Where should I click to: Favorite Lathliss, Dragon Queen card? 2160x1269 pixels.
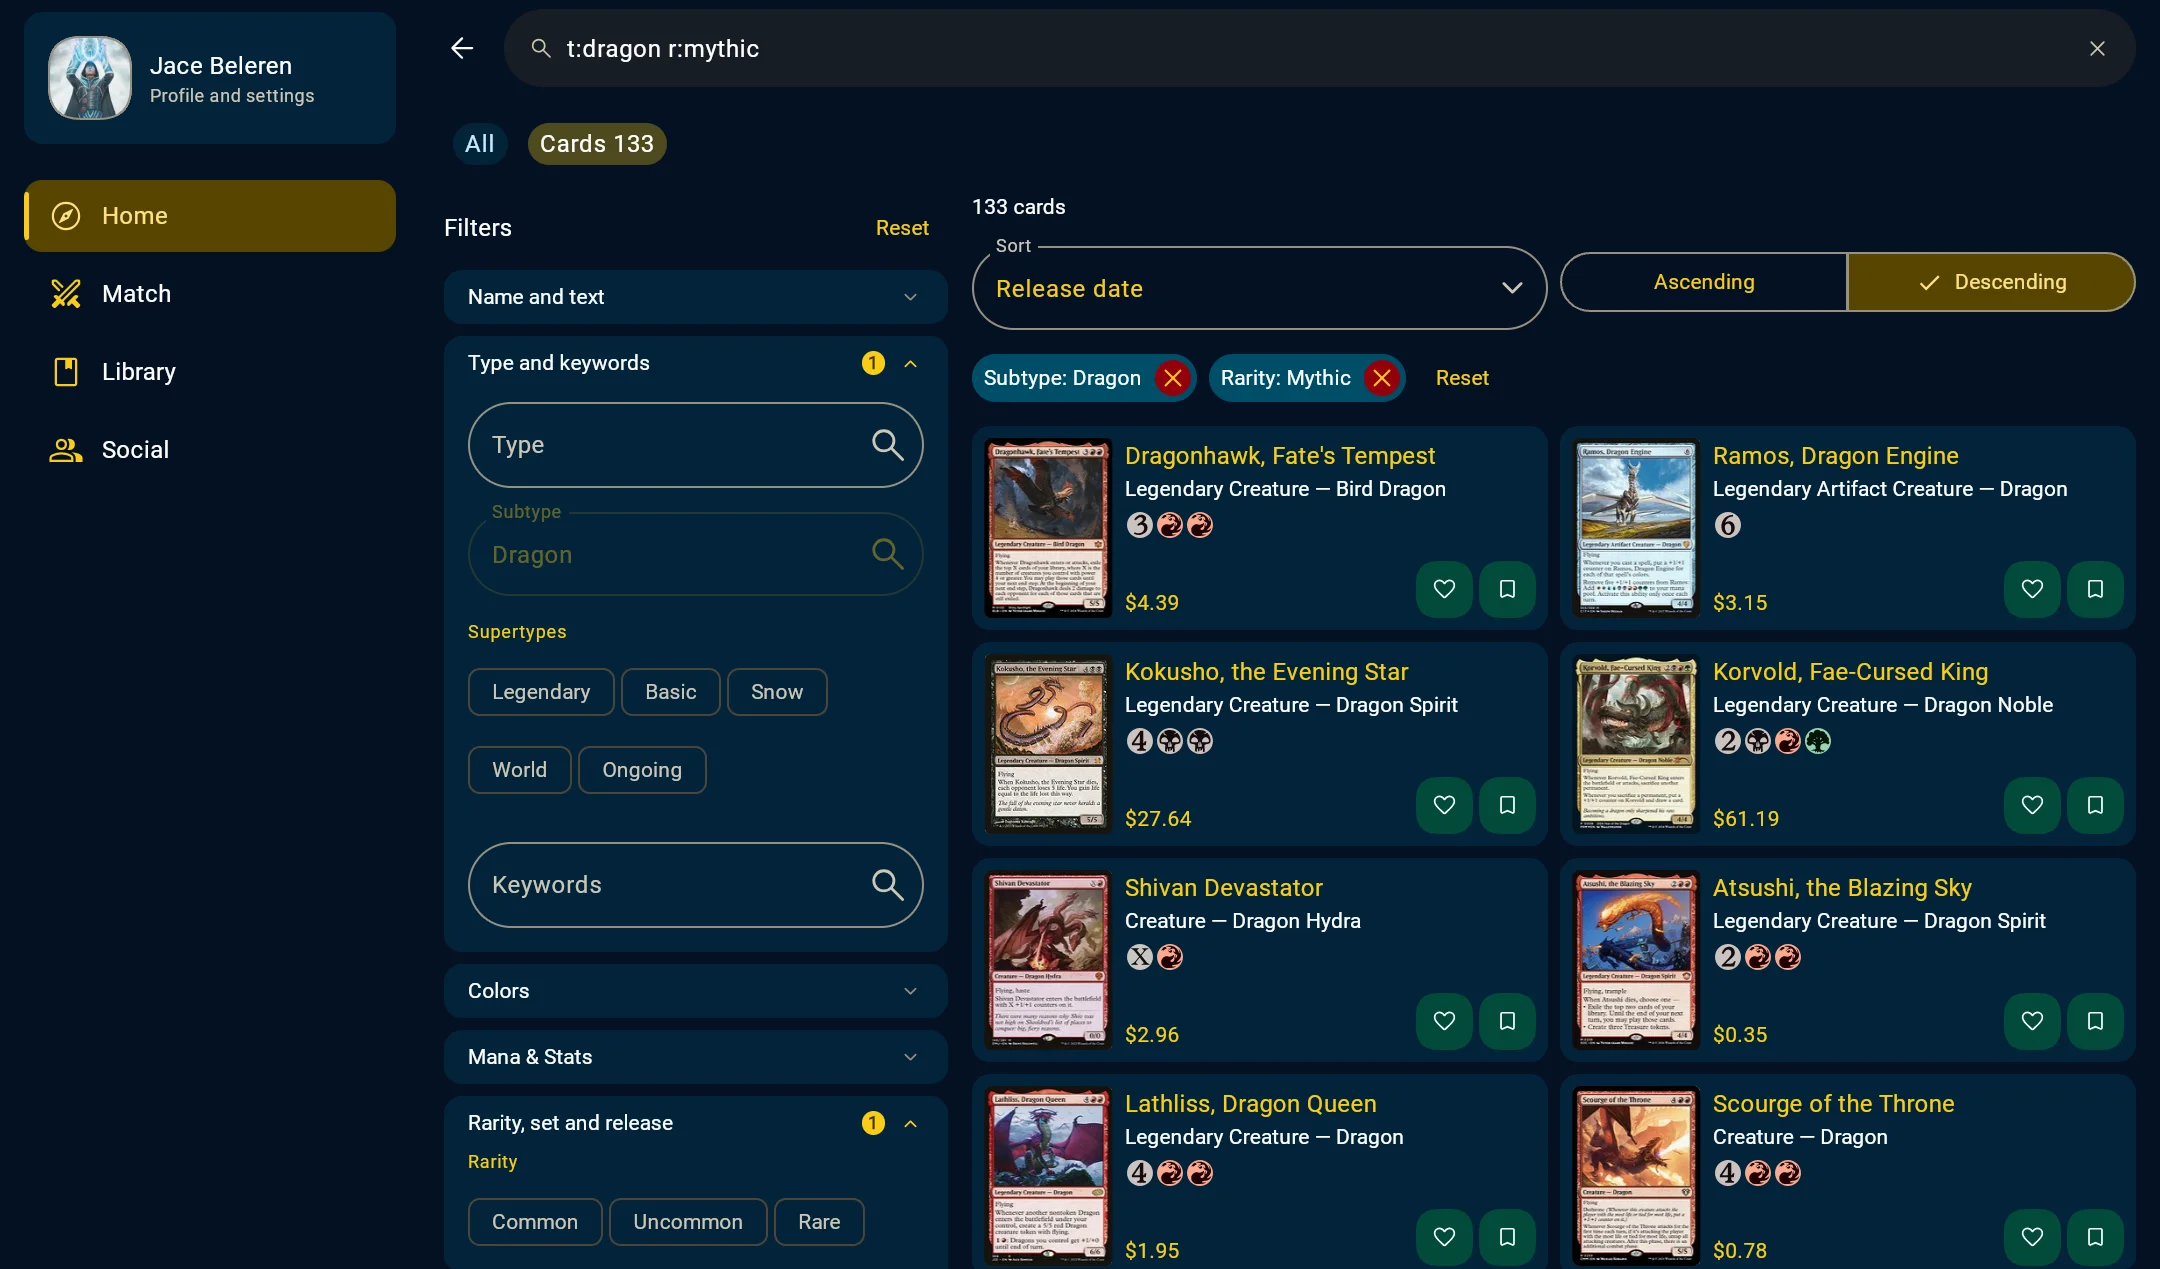1444,1237
